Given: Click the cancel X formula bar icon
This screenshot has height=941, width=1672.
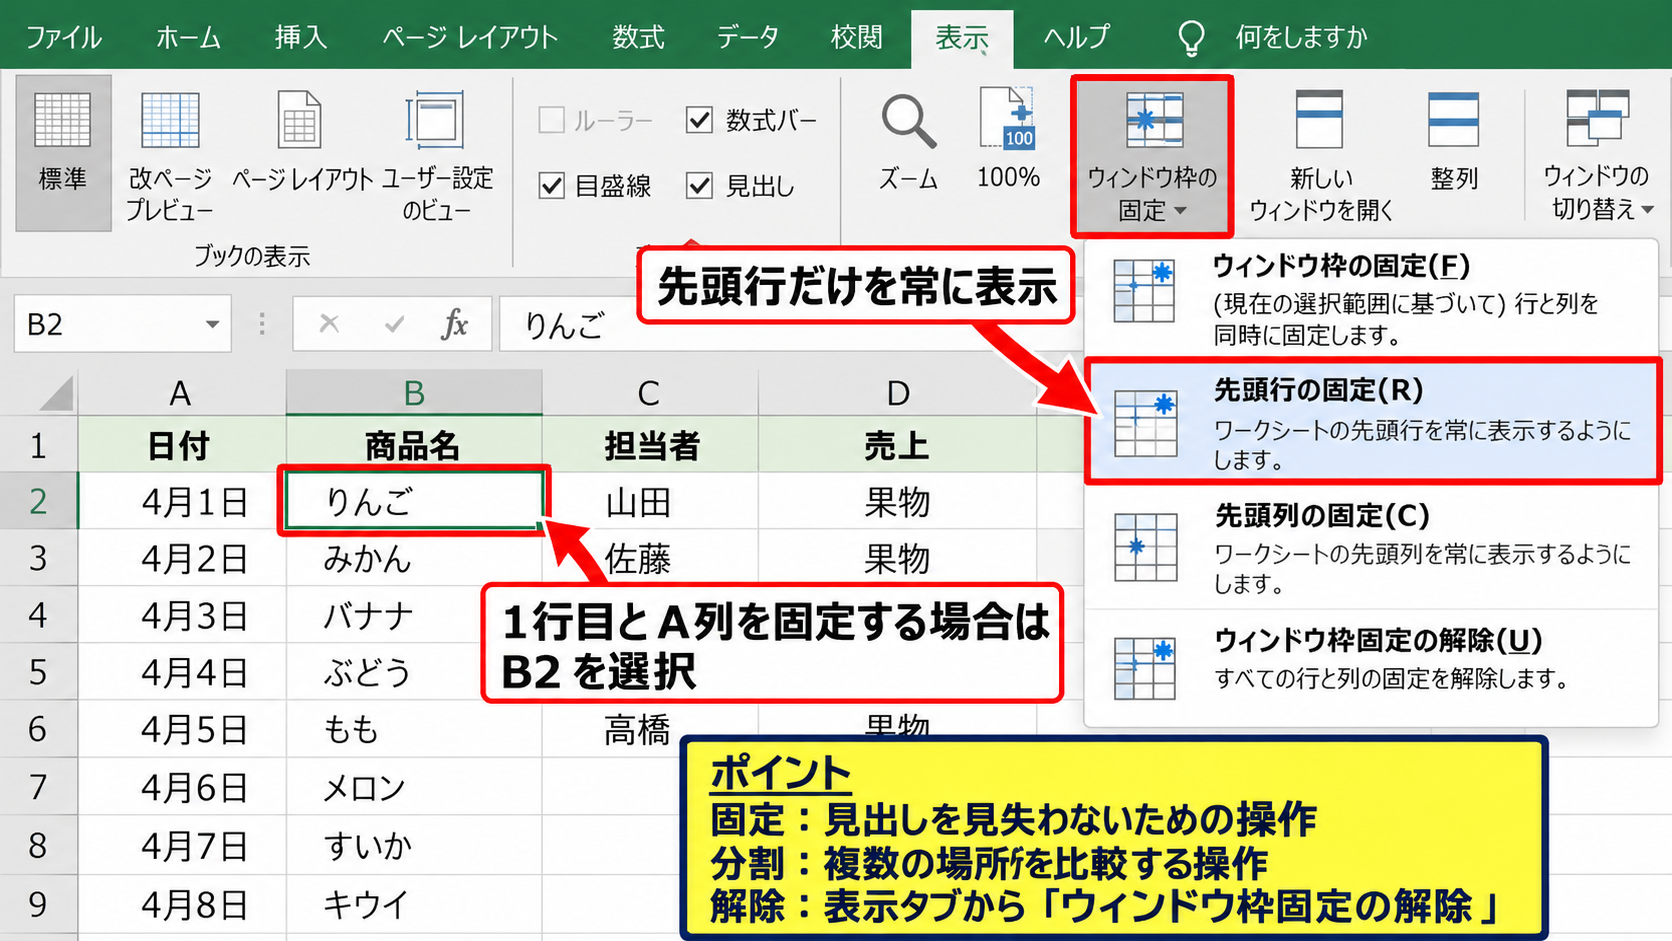Looking at the screenshot, I should coord(329,324).
